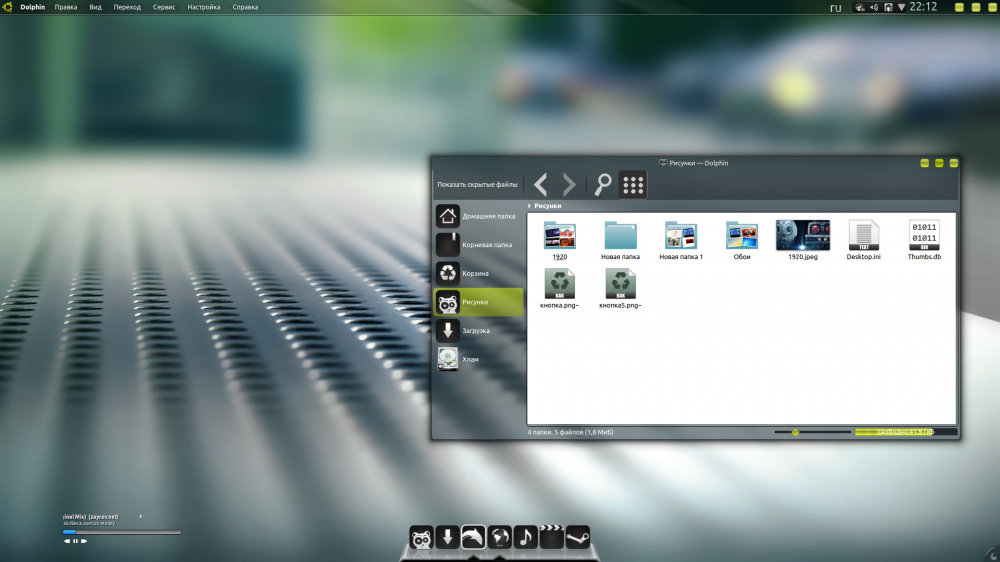This screenshot has height=562, width=1000.
Task: Launch the panda icon in dock
Action: click(421, 537)
